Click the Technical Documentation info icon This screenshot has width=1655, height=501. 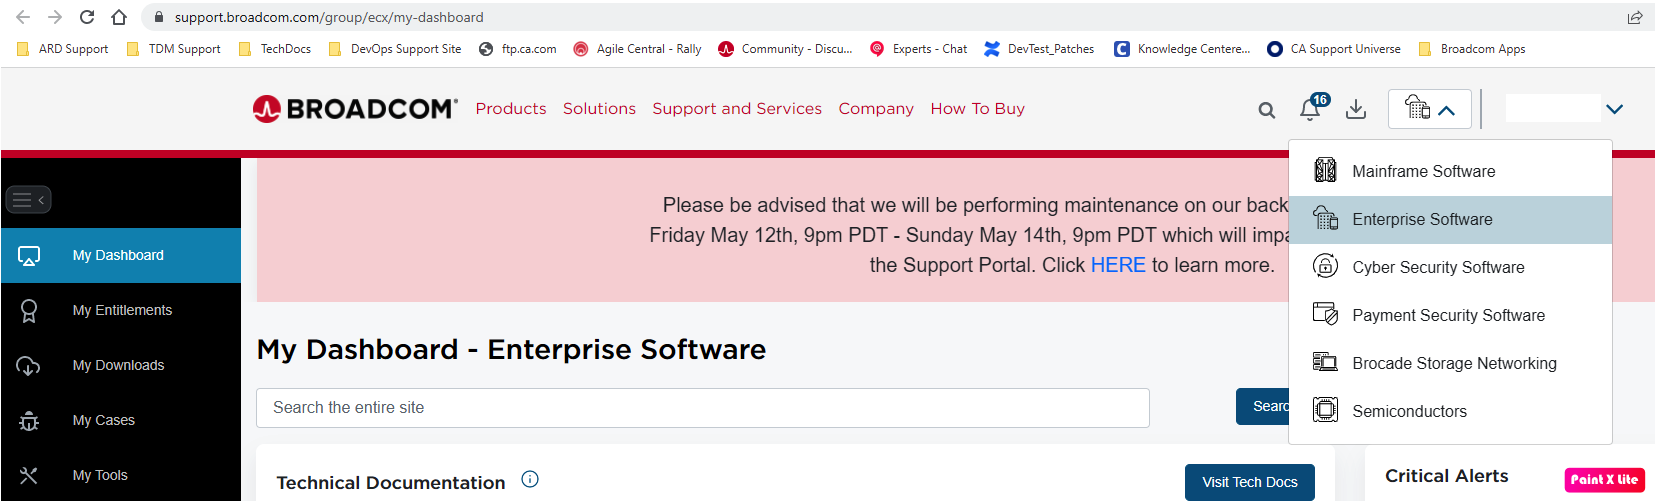pos(530,479)
